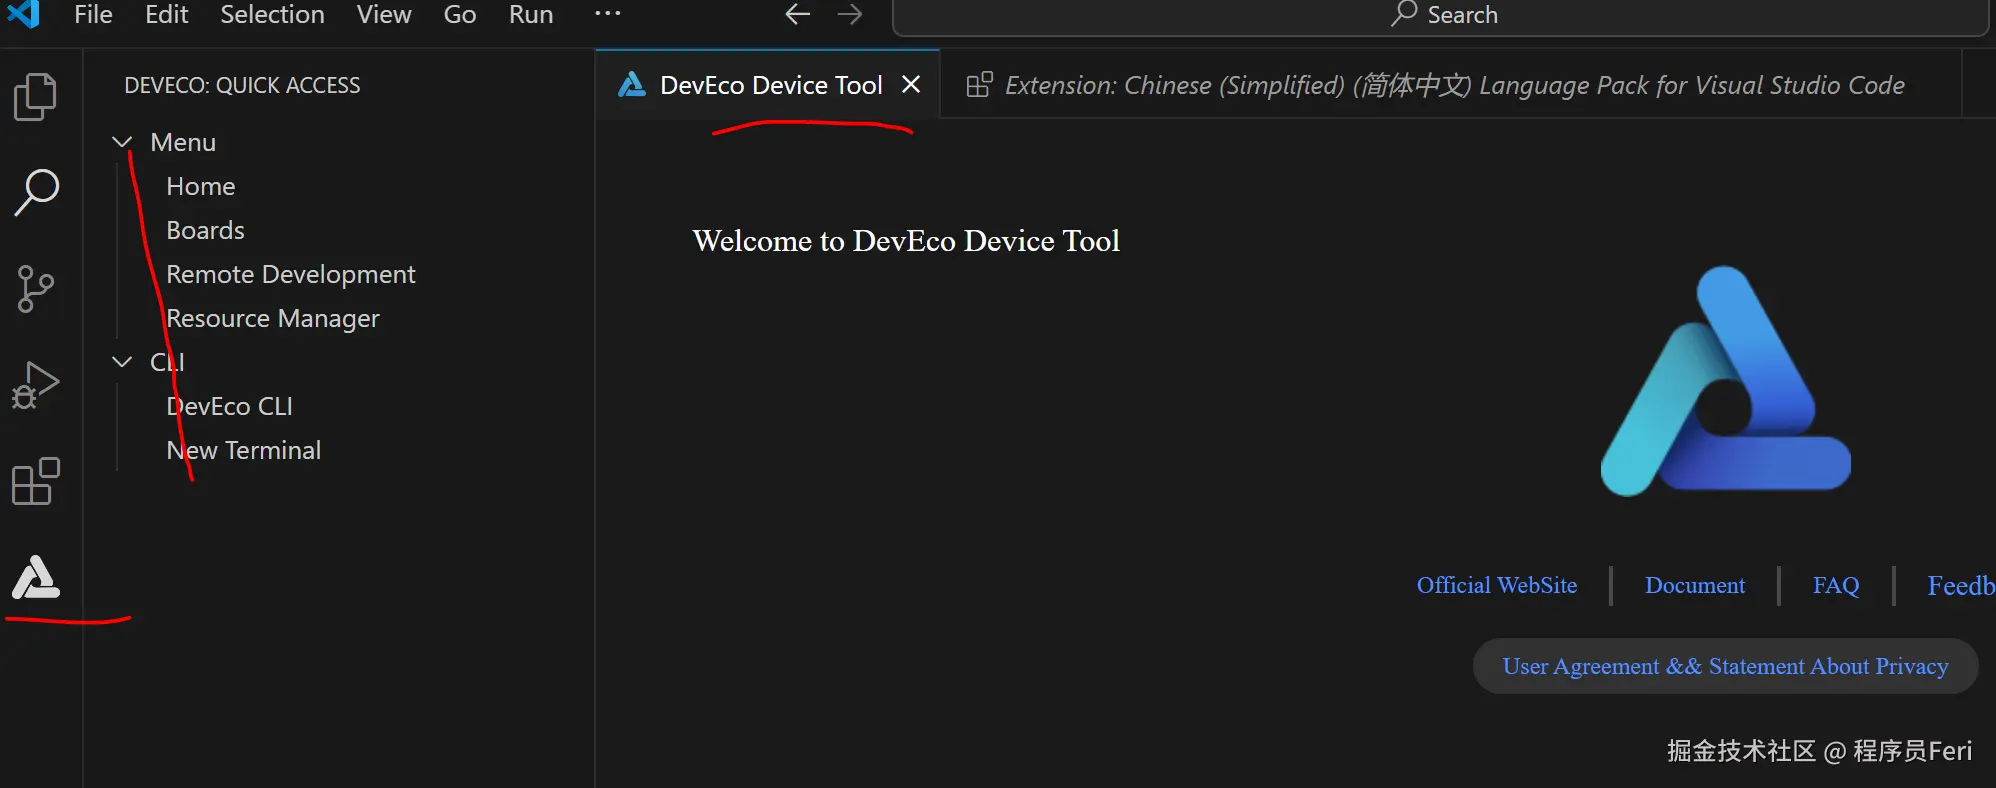Open the Official WebSite link
This screenshot has width=1996, height=788.
pyautogui.click(x=1497, y=585)
